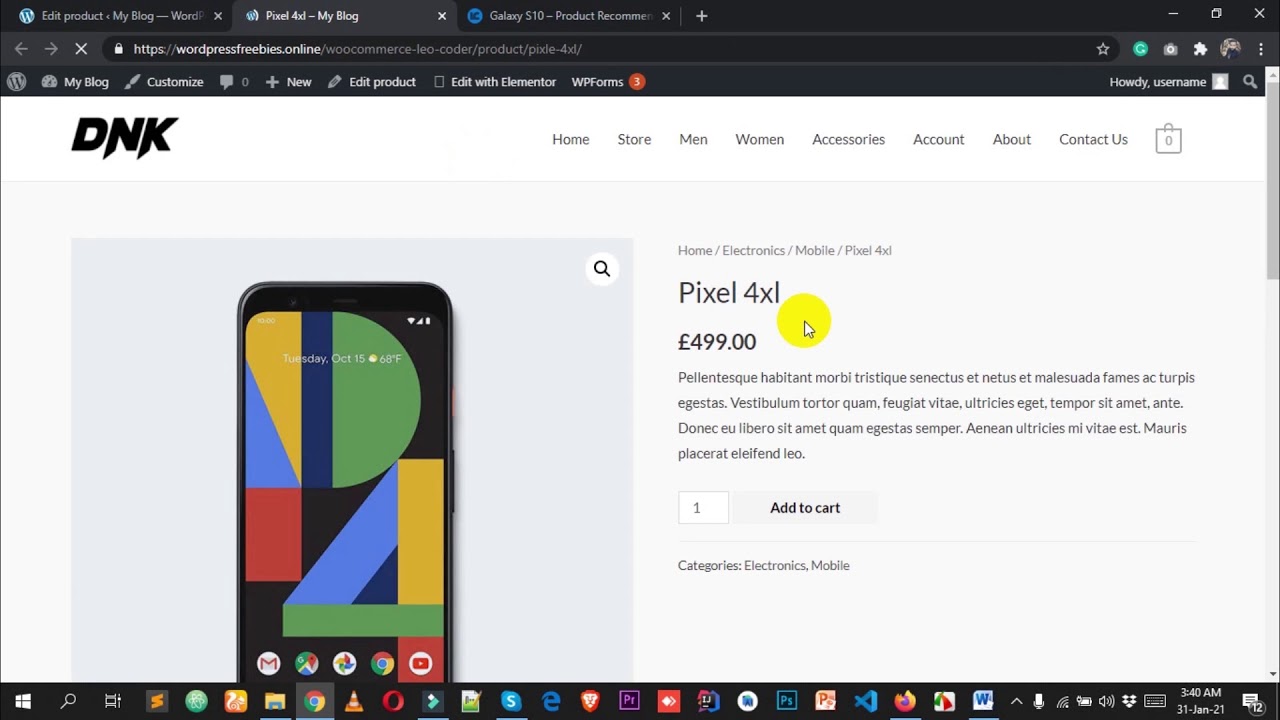Image resolution: width=1280 pixels, height=720 pixels.
Task: Open Skype from the taskbar
Action: click(511, 701)
